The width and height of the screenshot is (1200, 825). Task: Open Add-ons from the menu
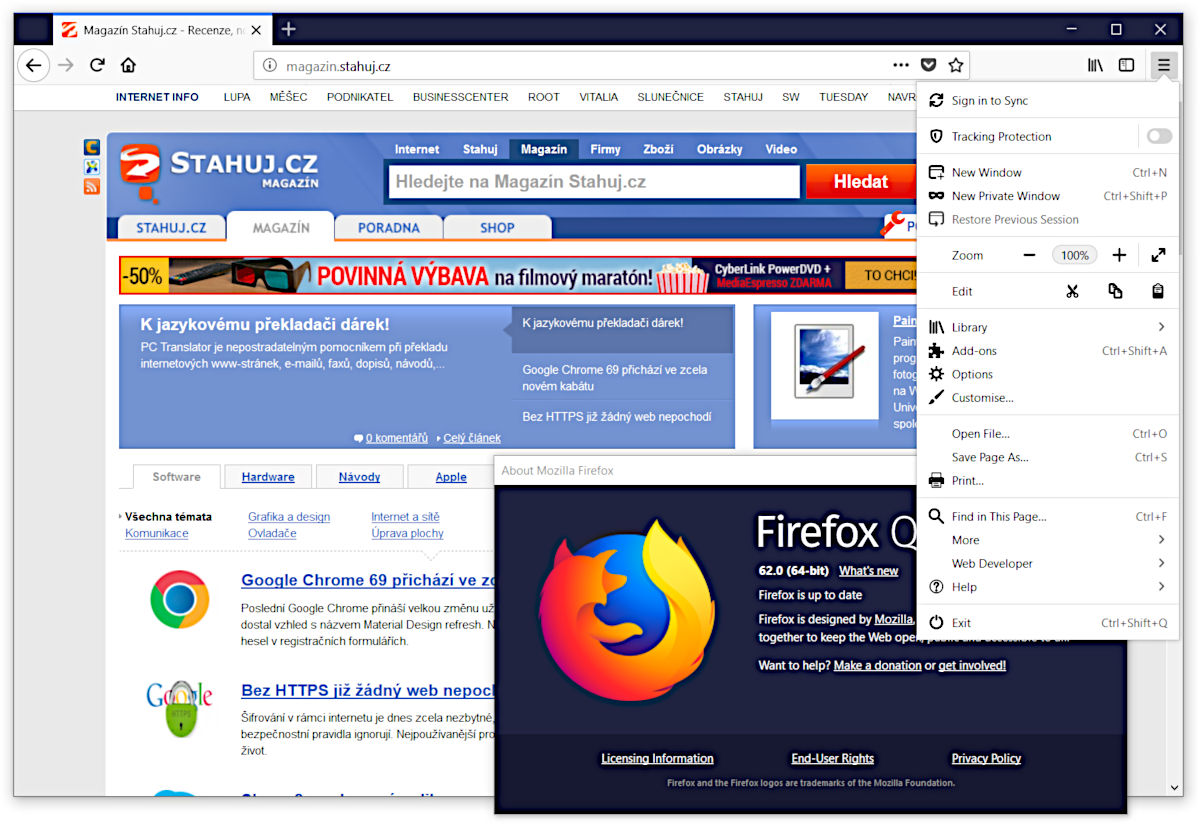[x=1048, y=351]
